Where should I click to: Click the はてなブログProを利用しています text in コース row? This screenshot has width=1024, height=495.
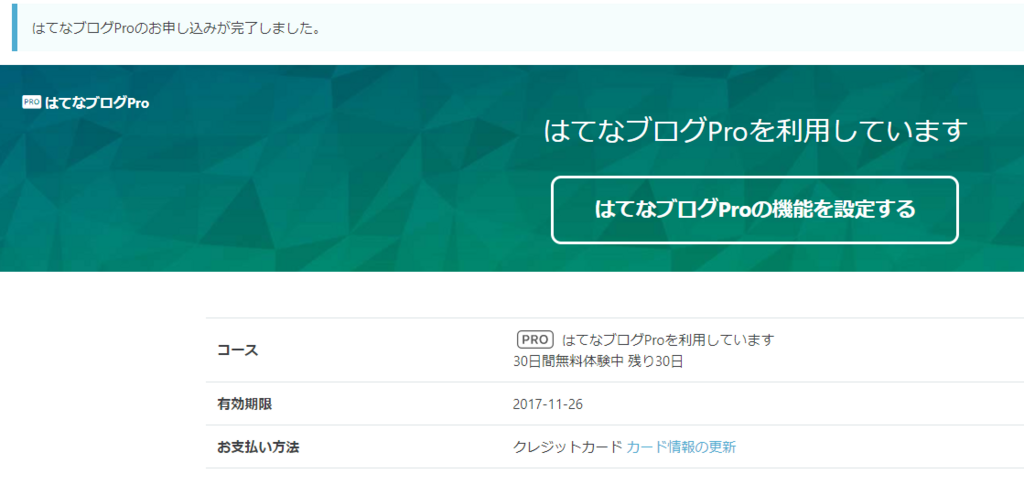point(667,340)
